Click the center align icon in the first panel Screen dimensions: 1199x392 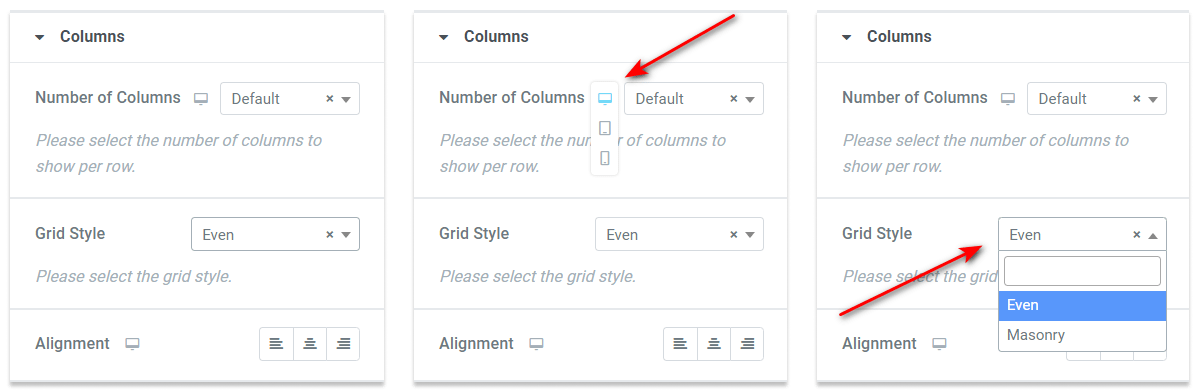click(x=310, y=344)
